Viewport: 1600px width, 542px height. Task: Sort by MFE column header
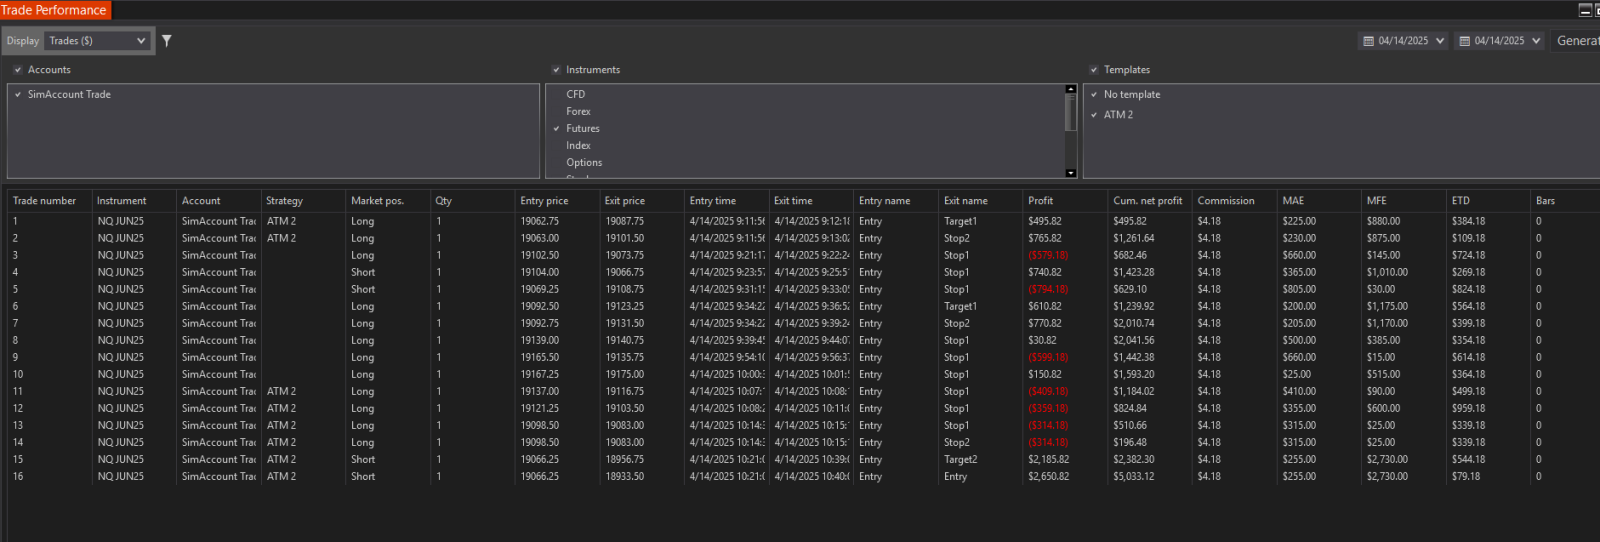1377,201
